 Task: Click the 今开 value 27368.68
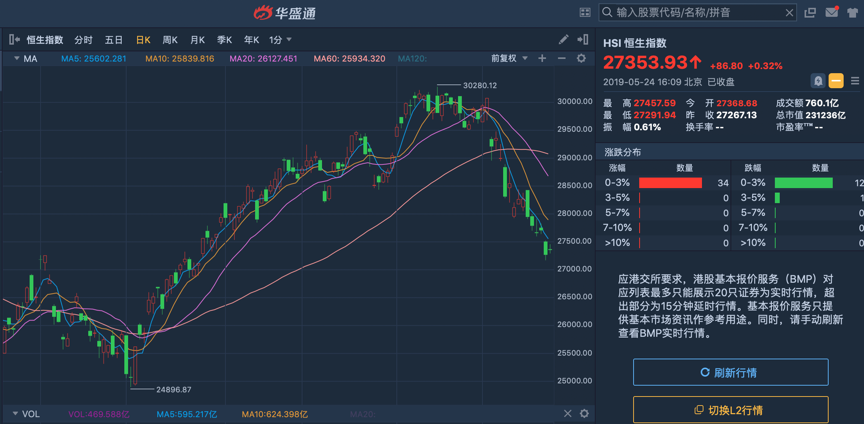click(x=737, y=103)
